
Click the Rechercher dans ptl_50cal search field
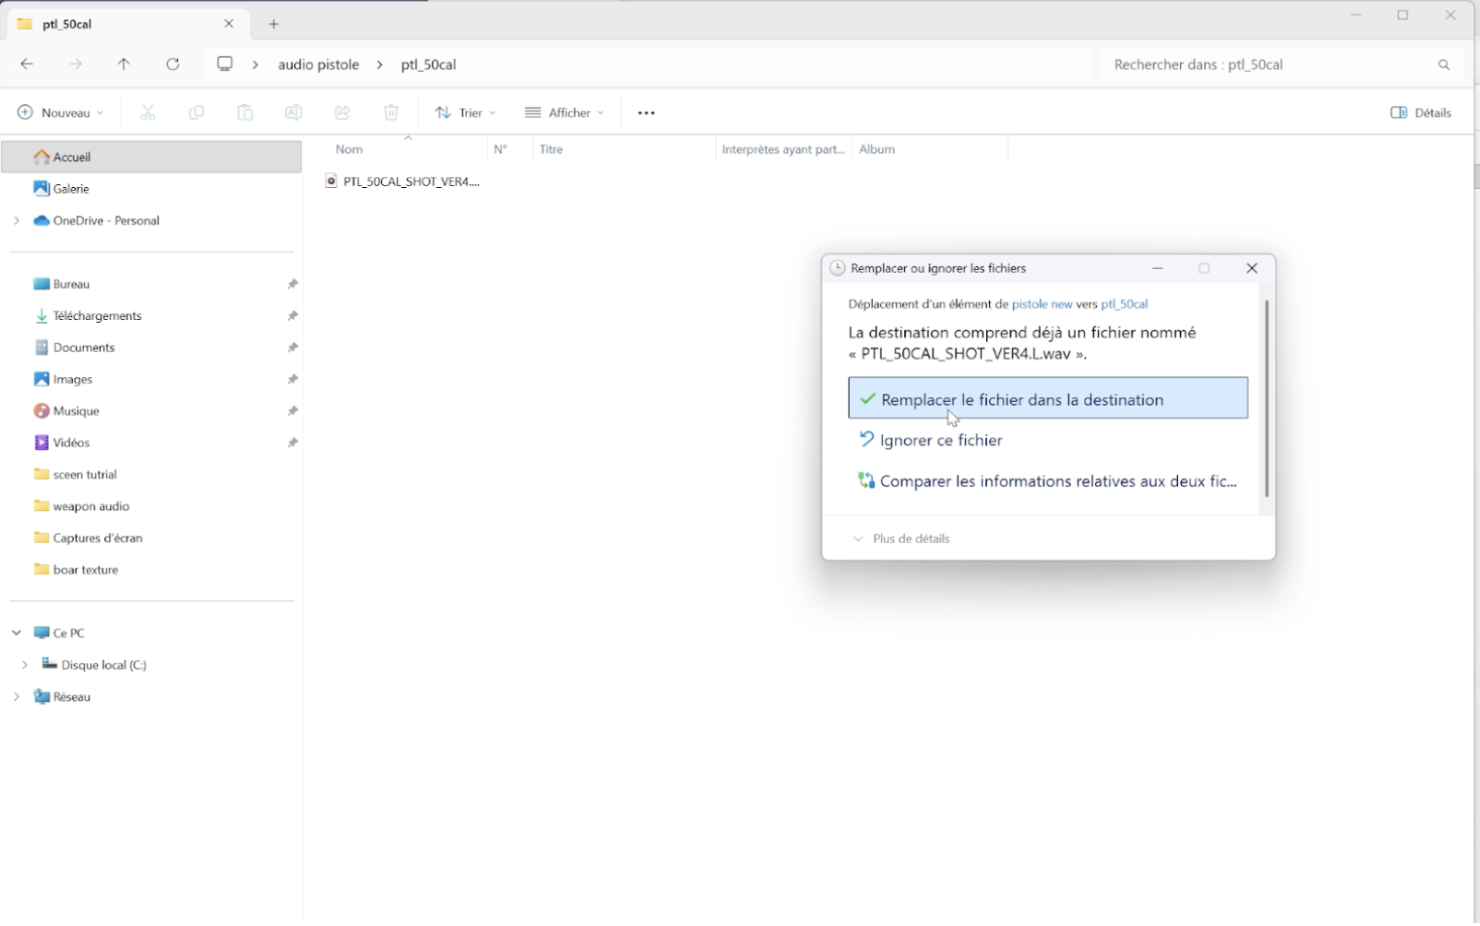tap(1270, 65)
